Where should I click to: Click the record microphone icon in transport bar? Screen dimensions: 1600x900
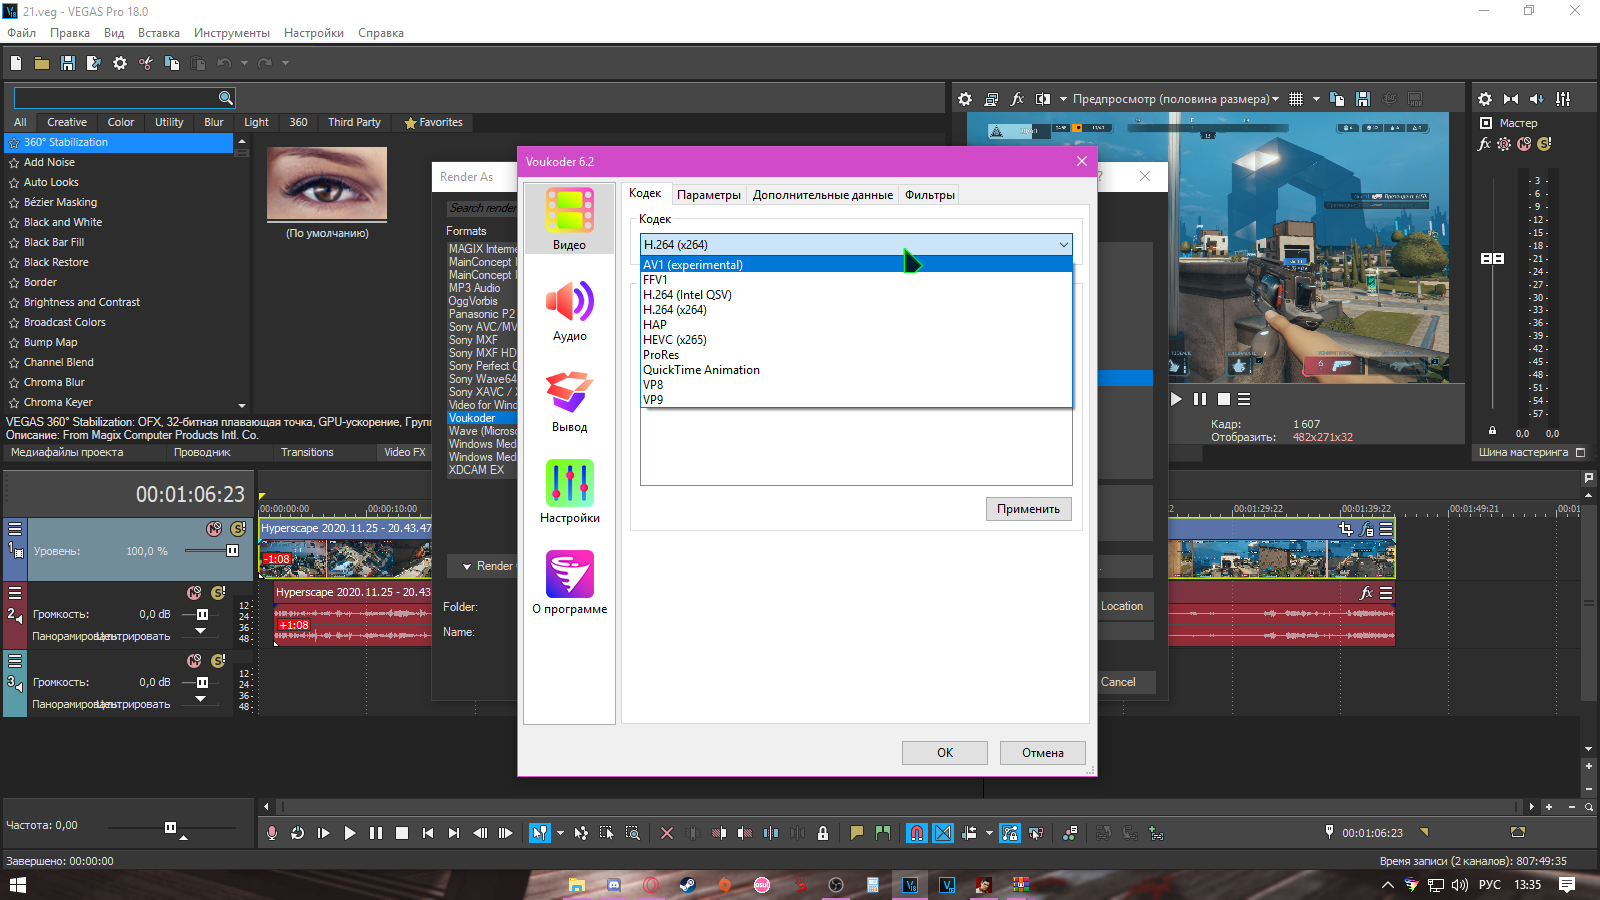(x=272, y=833)
